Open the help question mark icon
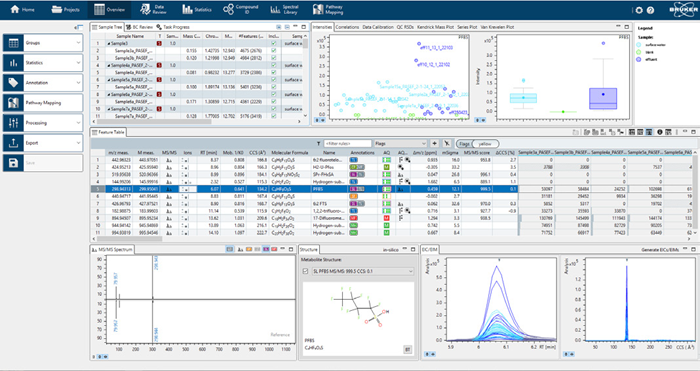 [x=650, y=10]
